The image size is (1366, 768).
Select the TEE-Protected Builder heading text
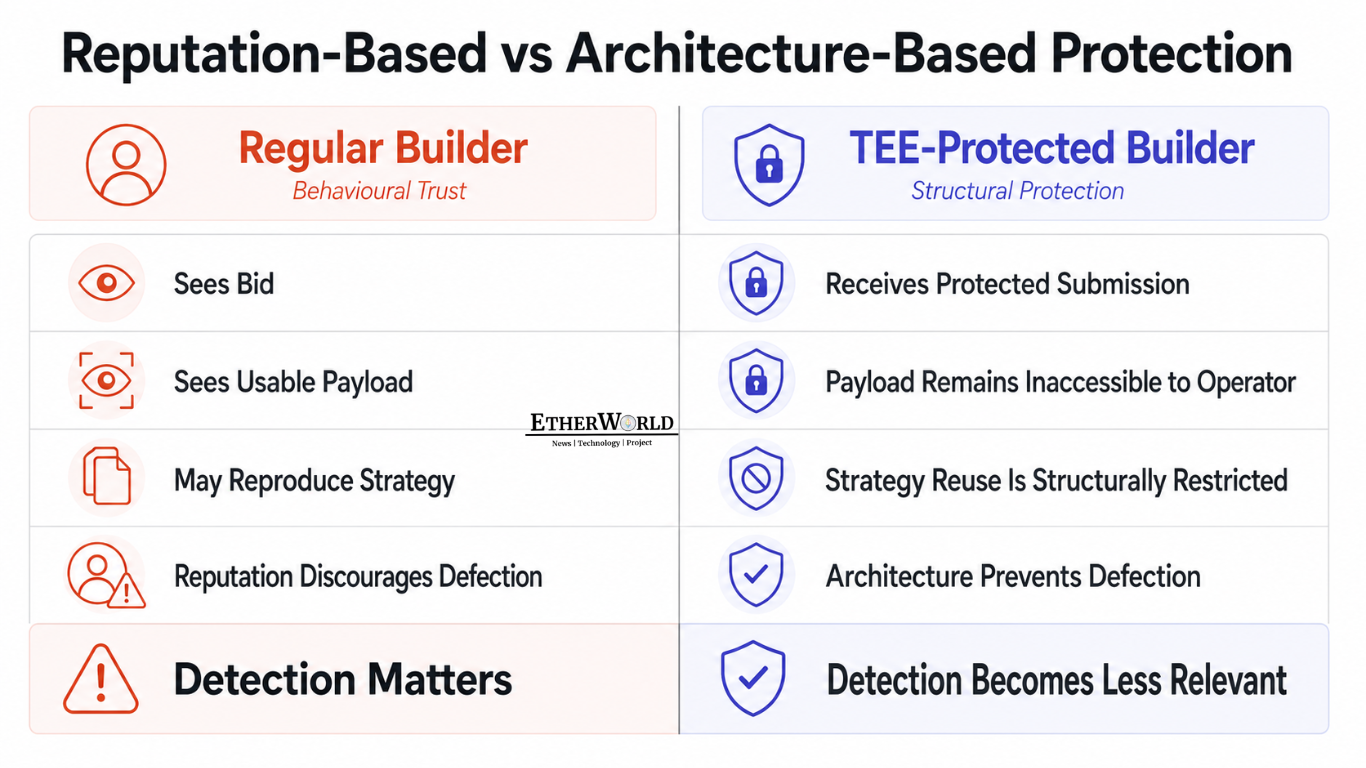click(x=1052, y=149)
